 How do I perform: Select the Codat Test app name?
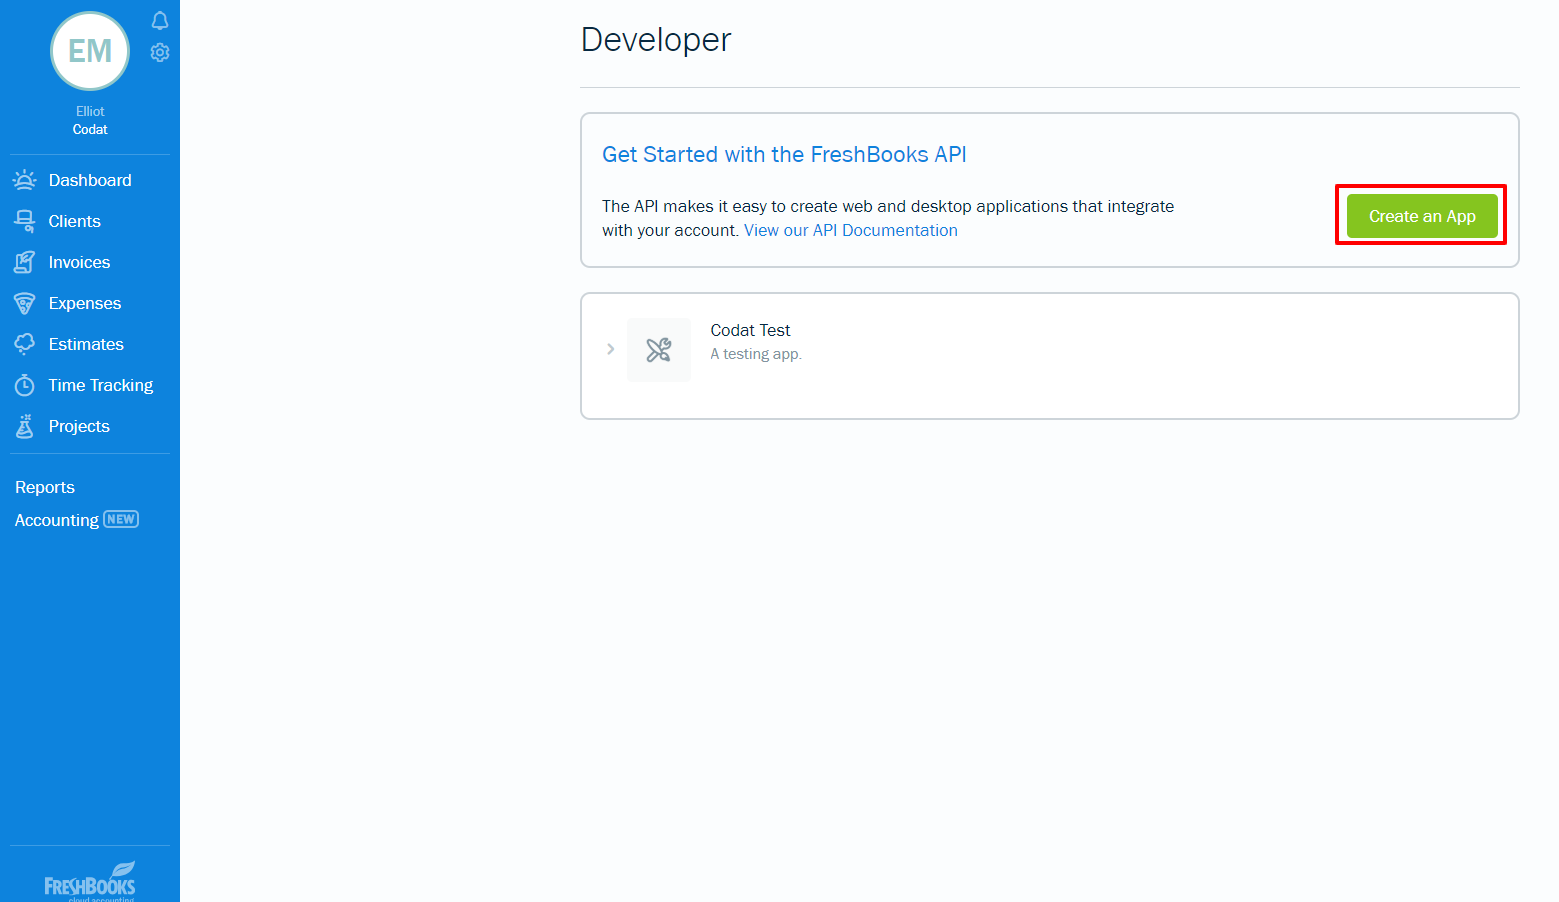pyautogui.click(x=750, y=330)
